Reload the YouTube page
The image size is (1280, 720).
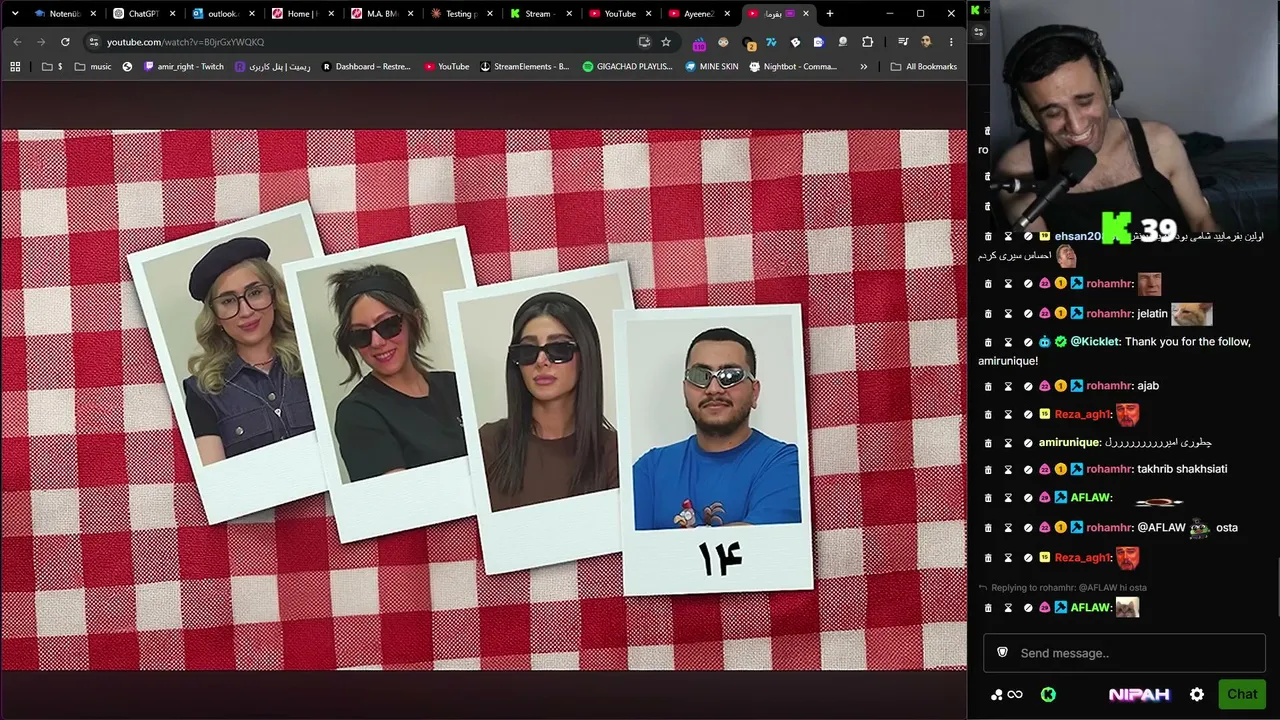pos(65,42)
